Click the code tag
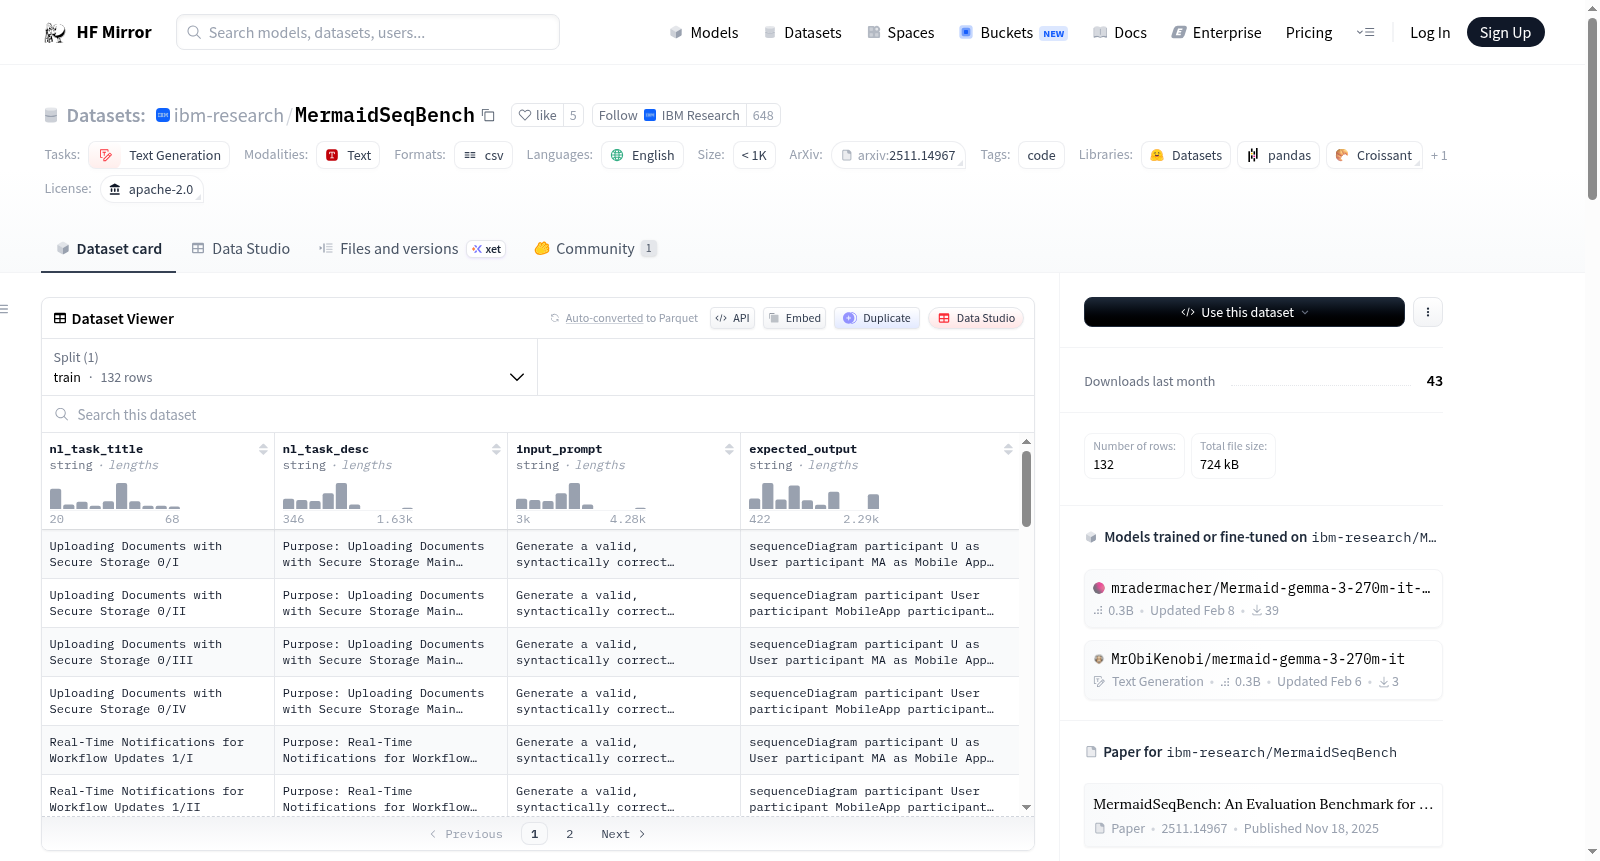Image resolution: width=1600 pixels, height=861 pixels. [1041, 155]
